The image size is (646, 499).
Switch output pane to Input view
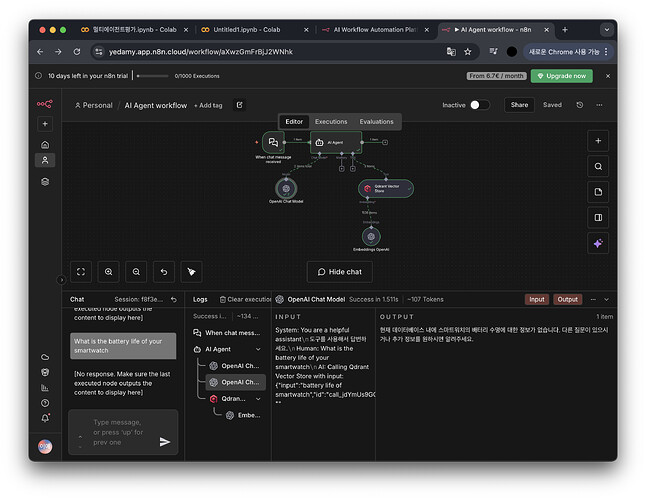pyautogui.click(x=537, y=299)
